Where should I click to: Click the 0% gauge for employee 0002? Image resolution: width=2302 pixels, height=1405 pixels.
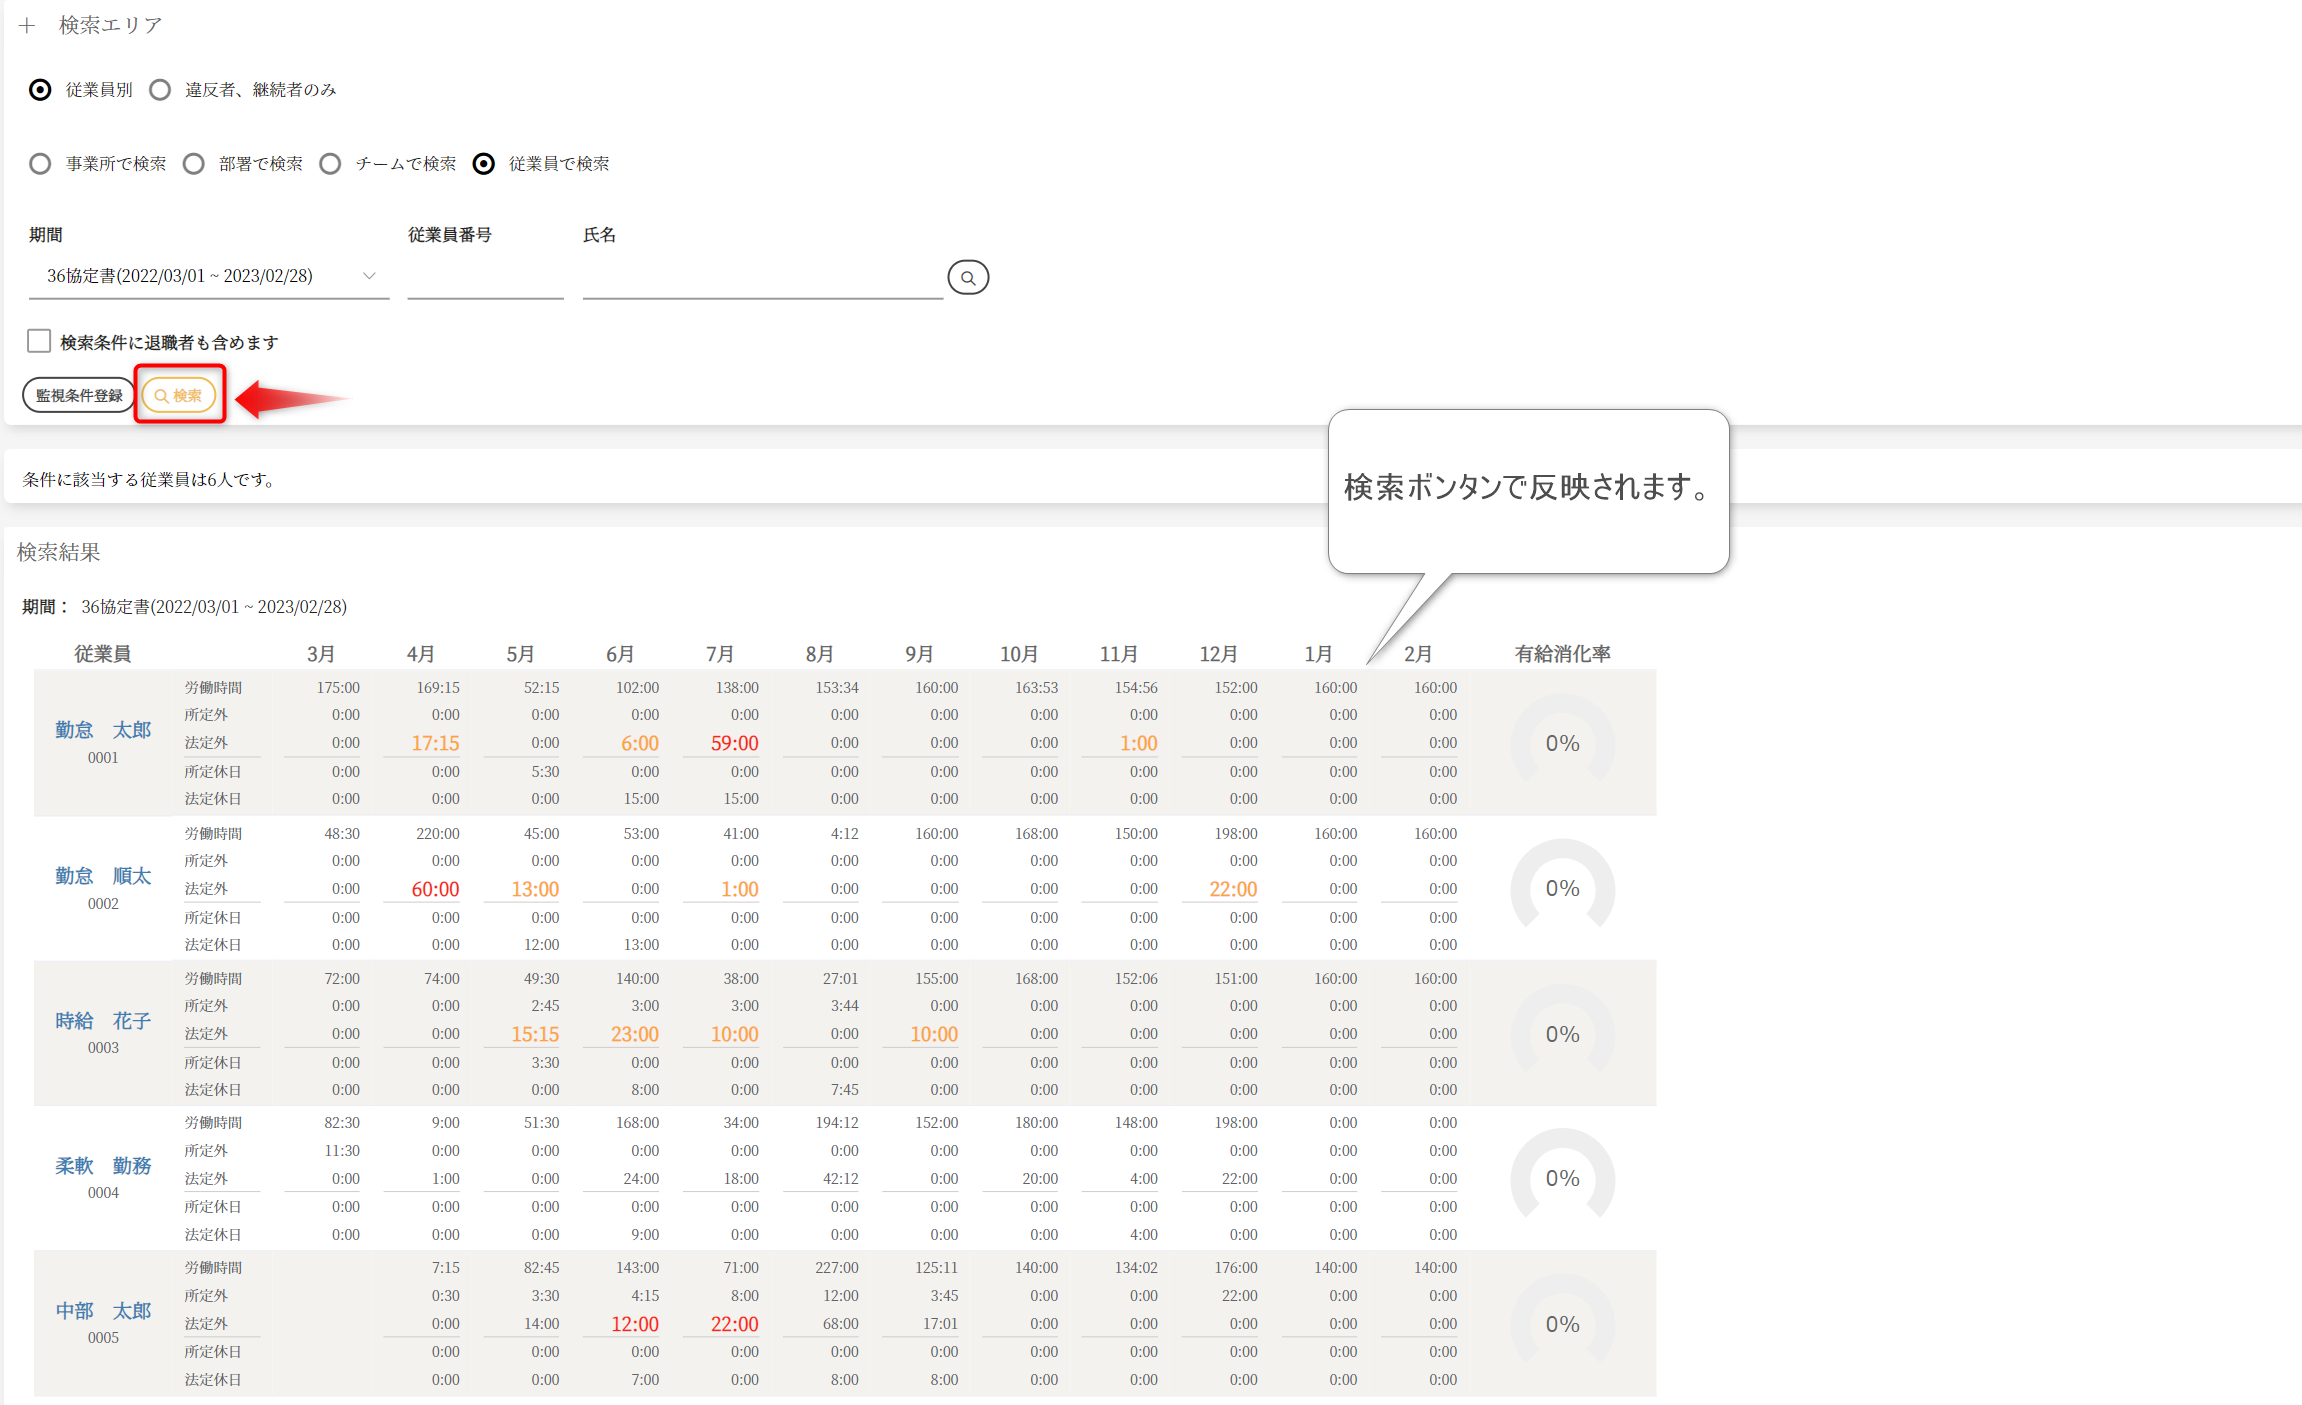point(1561,888)
